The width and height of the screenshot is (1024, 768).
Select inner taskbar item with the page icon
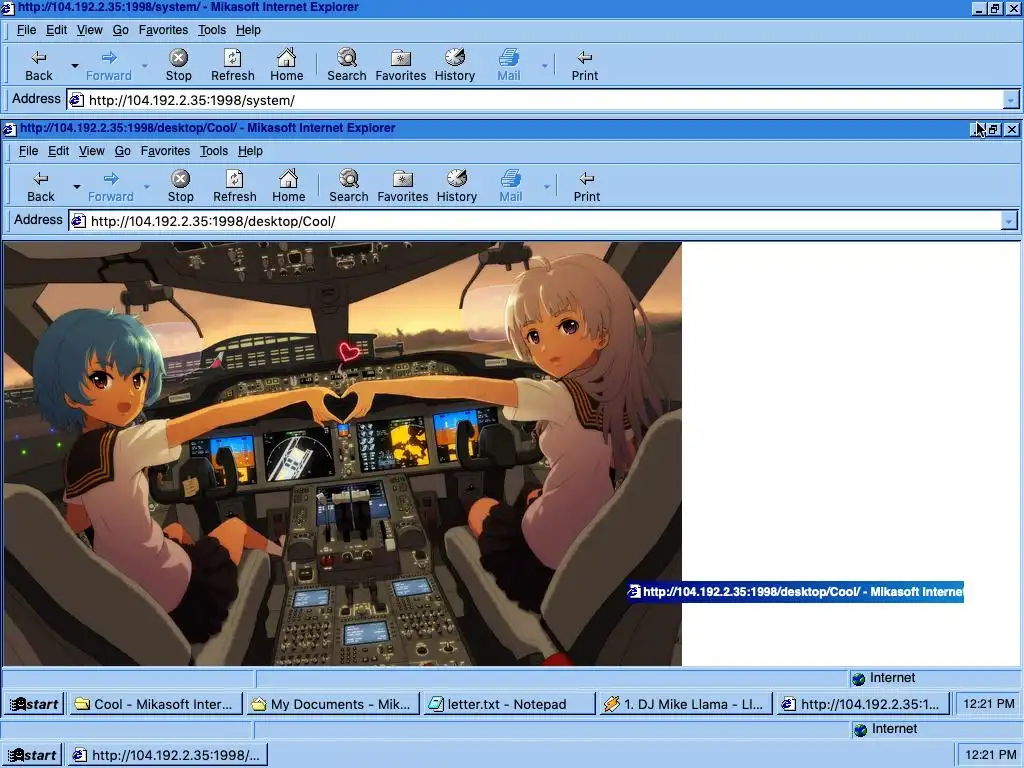(863, 704)
